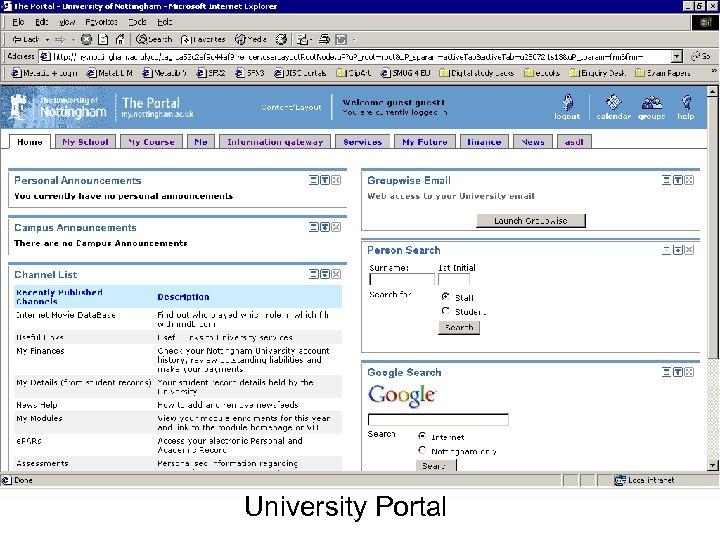This screenshot has width=720, height=540.
Task: Open the Back button history dropdown arrow
Action: (47, 40)
